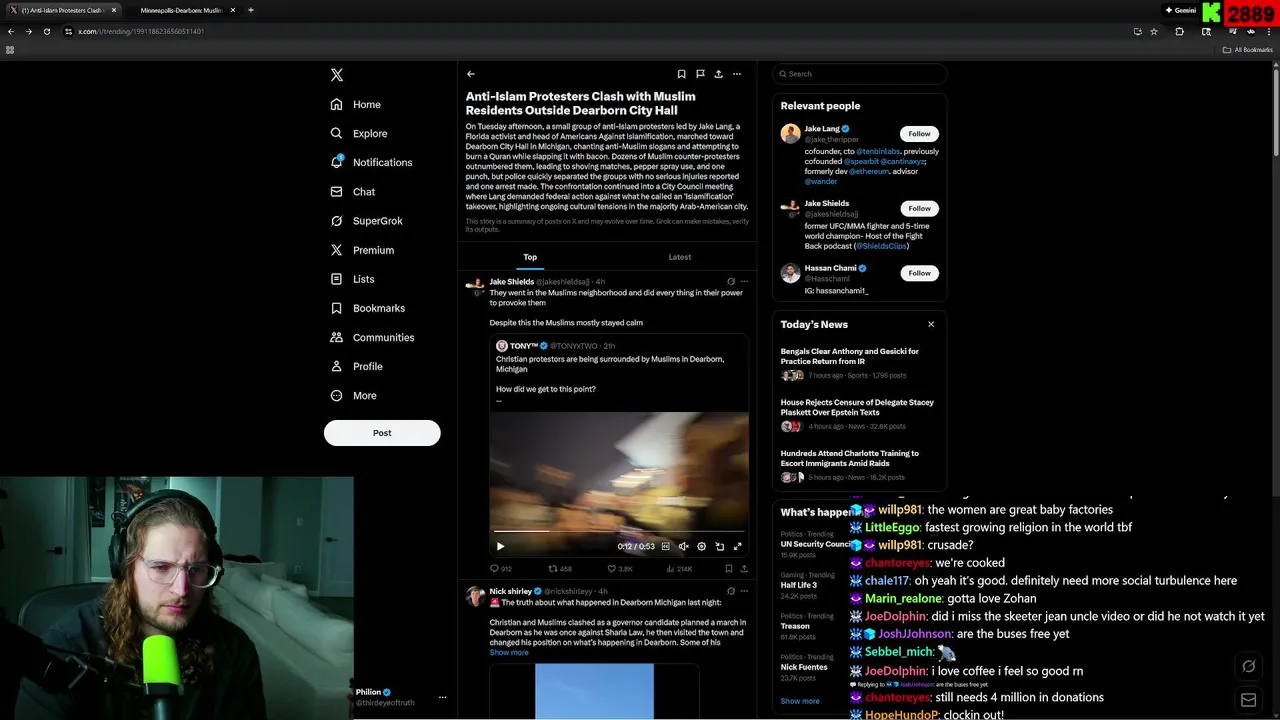This screenshot has height=720, width=1280.
Task: Switch to the Minneapolis-Dearborn browser tab
Action: (181, 10)
